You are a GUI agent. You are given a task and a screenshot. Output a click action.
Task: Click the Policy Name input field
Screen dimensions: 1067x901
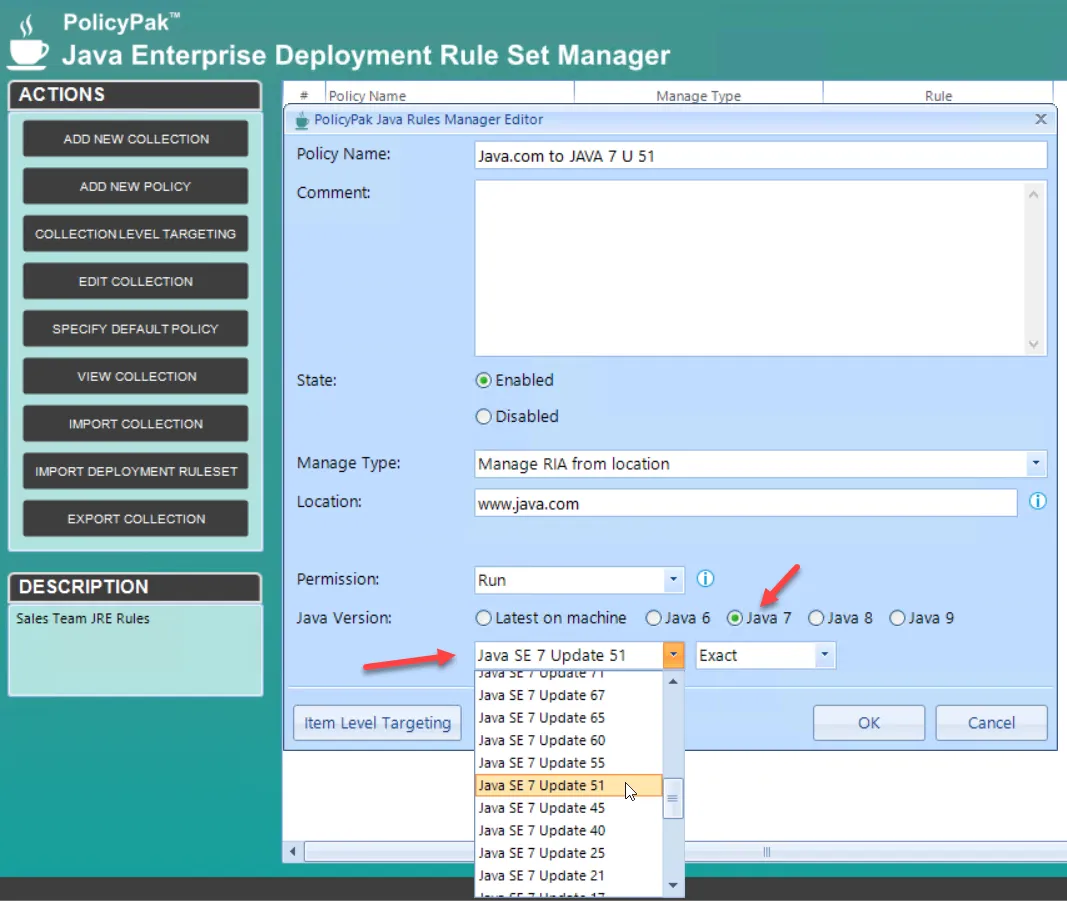click(x=761, y=156)
